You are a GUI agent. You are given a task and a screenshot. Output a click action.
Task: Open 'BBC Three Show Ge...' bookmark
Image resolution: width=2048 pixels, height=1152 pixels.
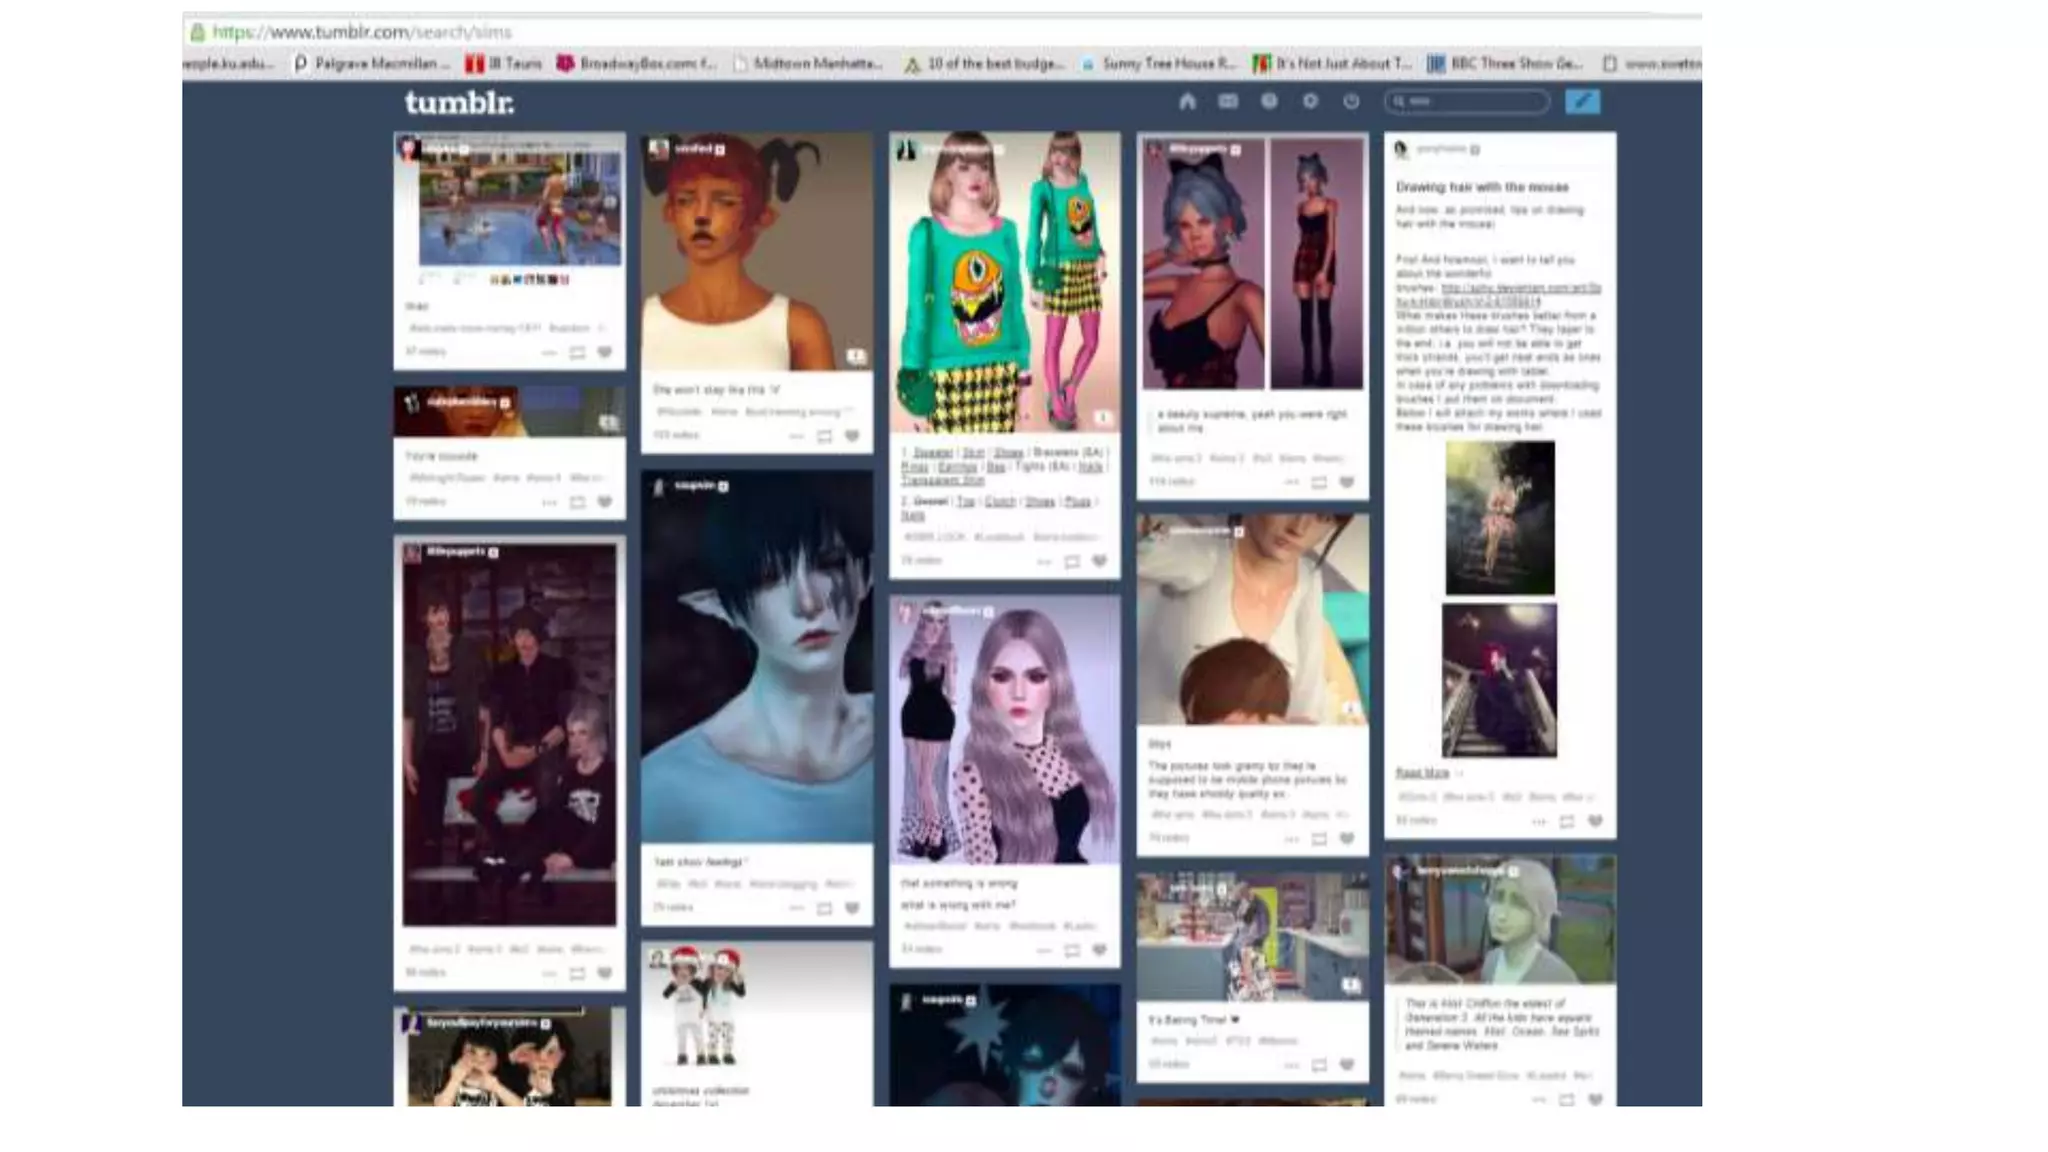pos(1506,63)
